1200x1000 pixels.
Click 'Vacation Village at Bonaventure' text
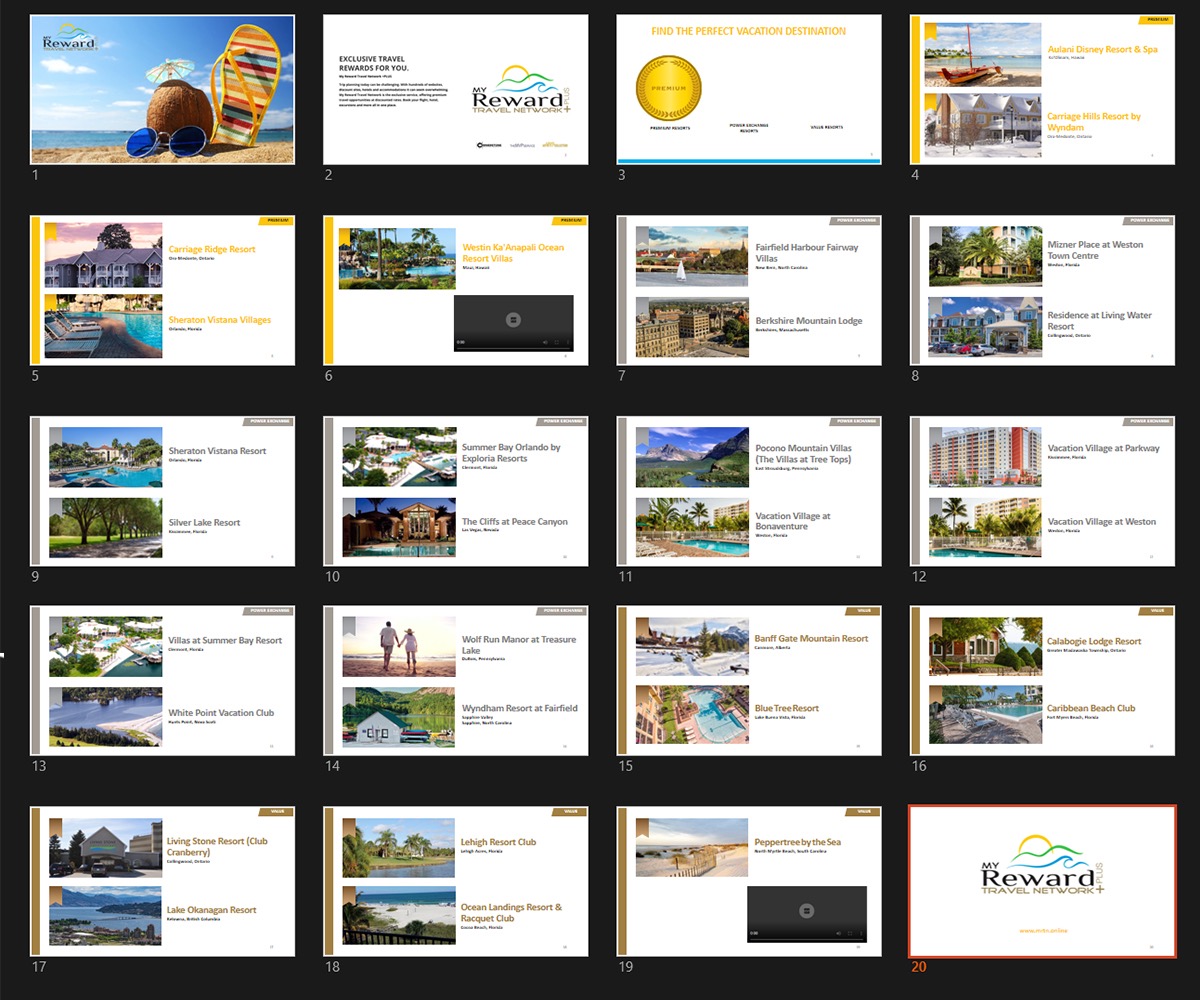[x=792, y=521]
